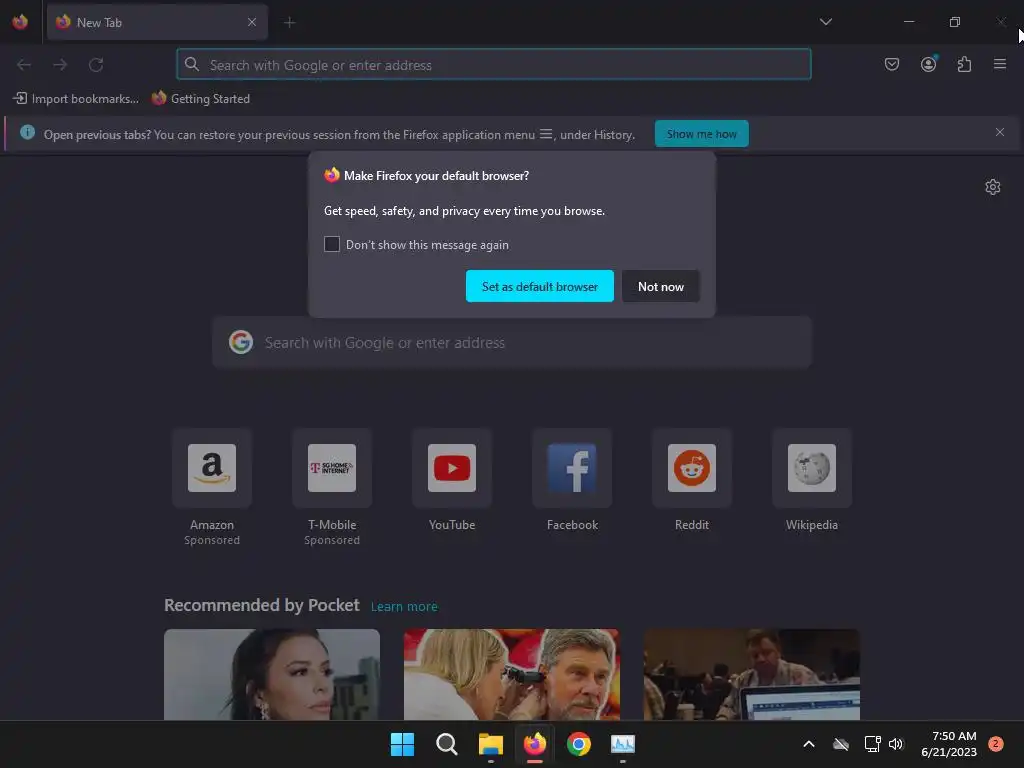Reload the current page
1024x768 pixels.
[96, 65]
